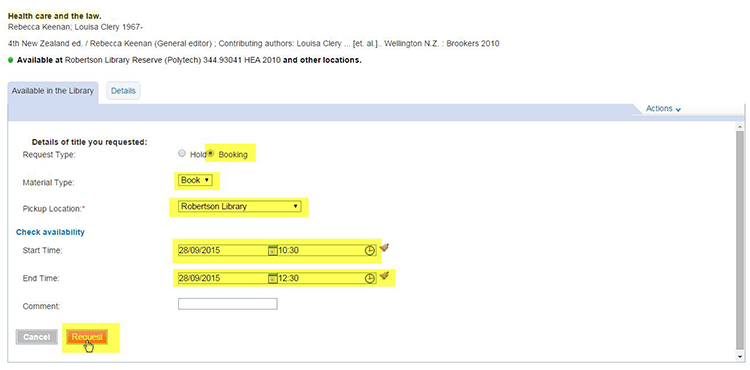Open End Time calendar date picker
750x370 pixels.
273,278
